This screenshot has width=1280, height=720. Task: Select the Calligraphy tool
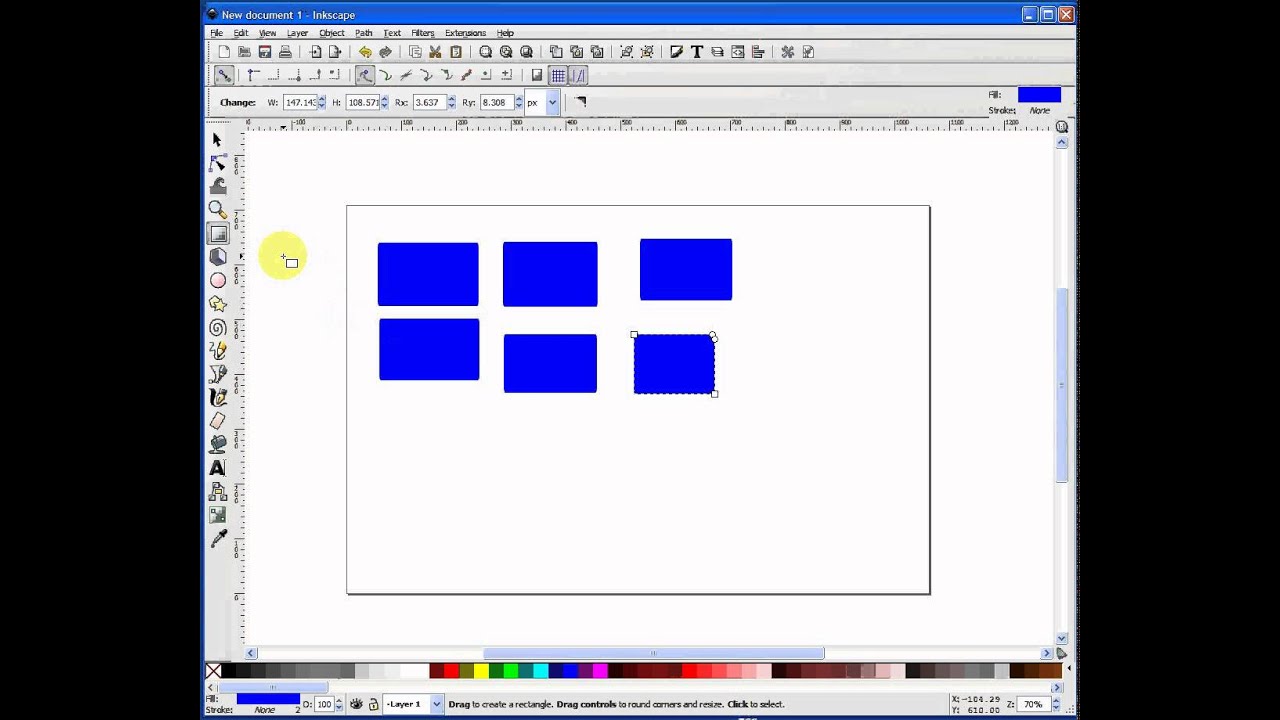[217, 398]
